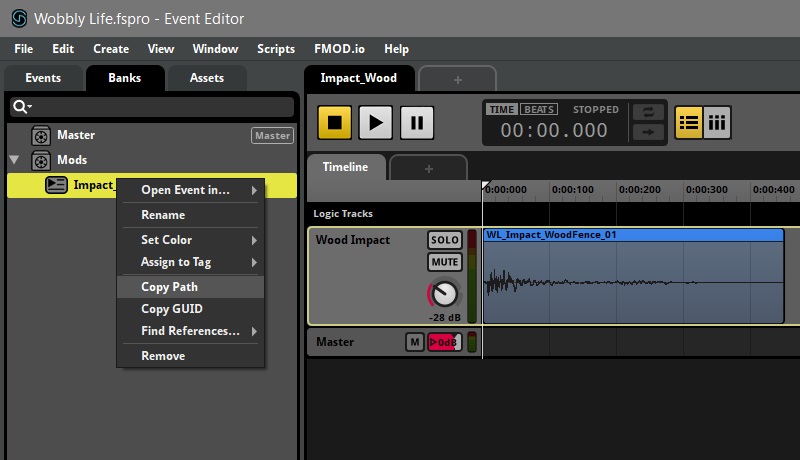Click the -28 dB volume value
The width and height of the screenshot is (800, 460).
[x=444, y=317]
